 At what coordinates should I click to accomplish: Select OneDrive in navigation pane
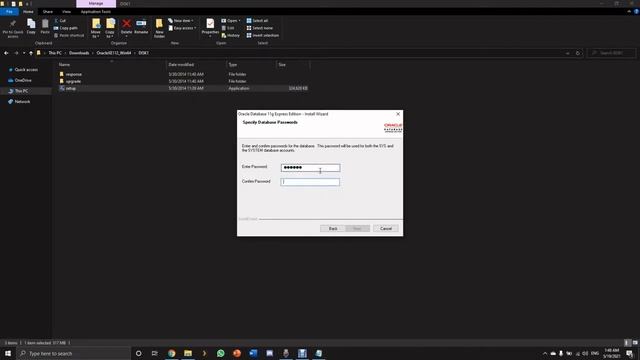tap(23, 80)
